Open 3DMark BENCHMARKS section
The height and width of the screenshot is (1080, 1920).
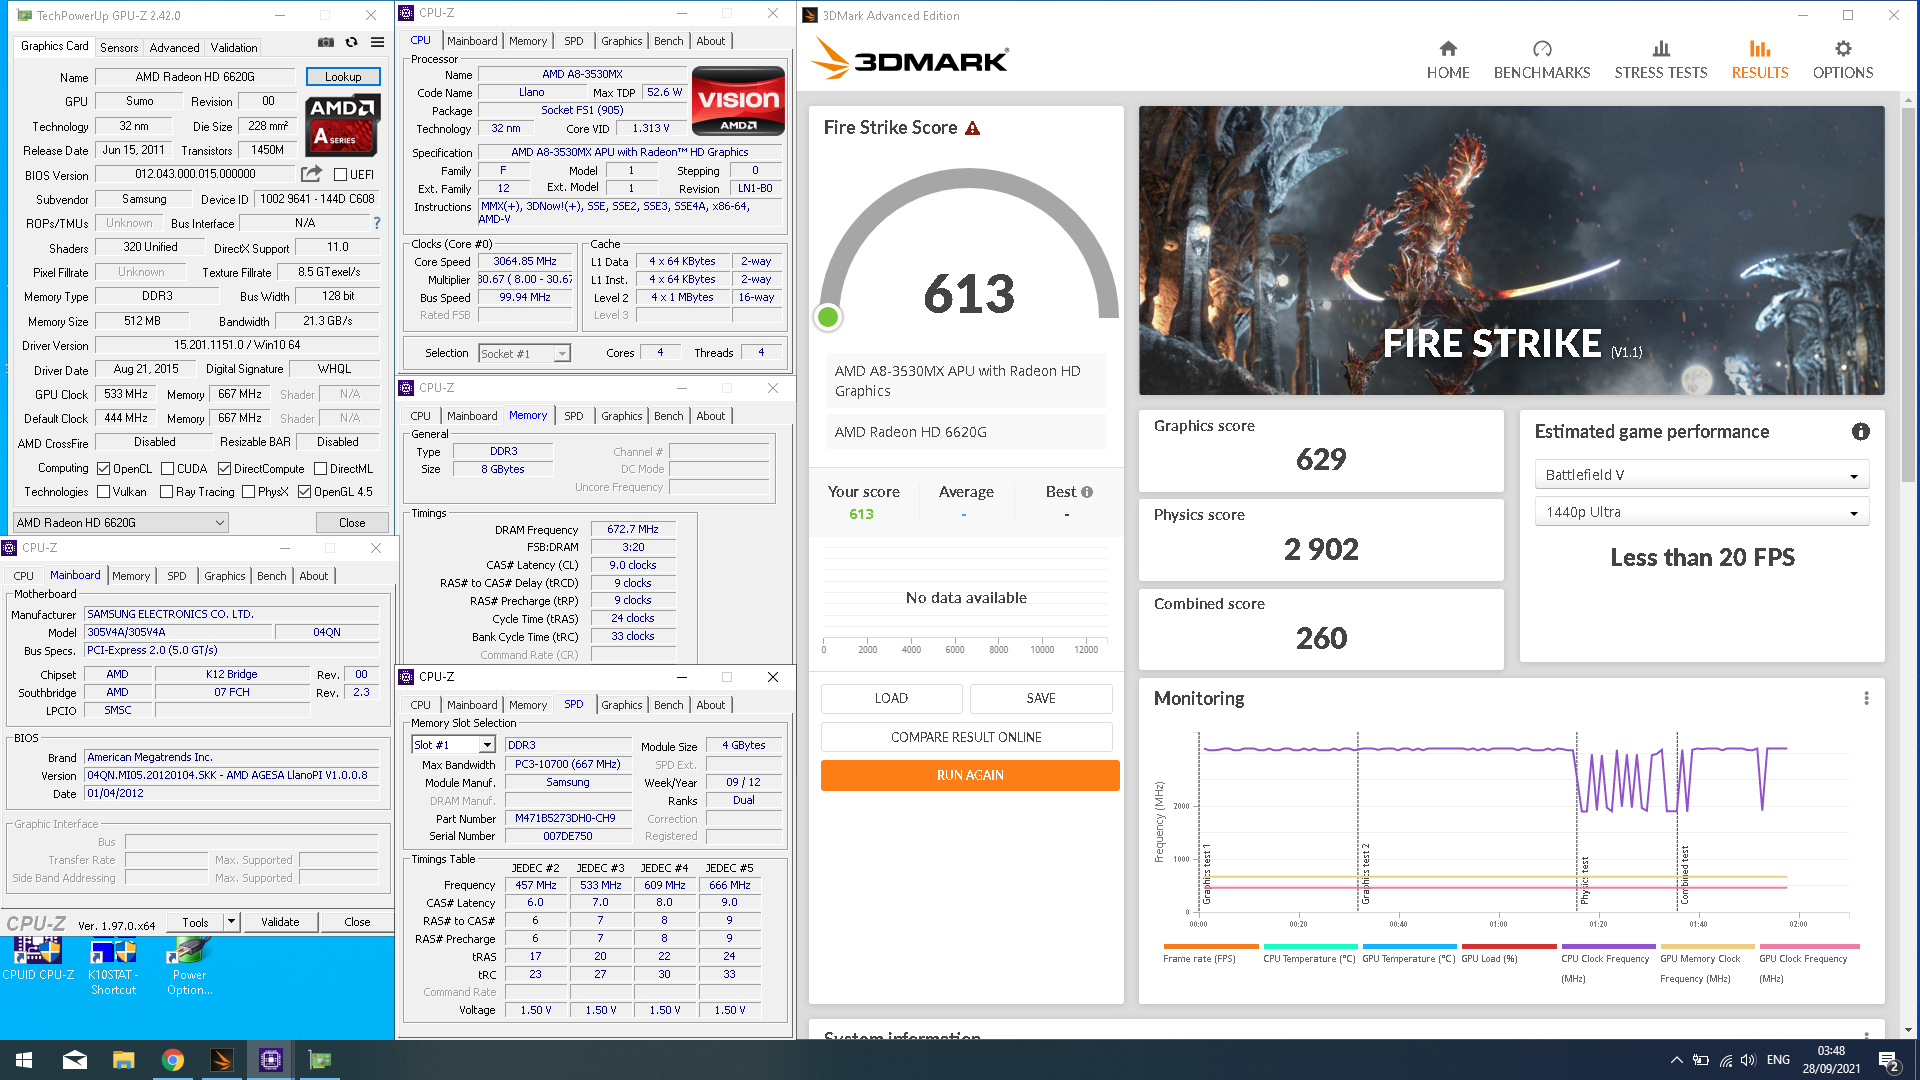coord(1541,60)
